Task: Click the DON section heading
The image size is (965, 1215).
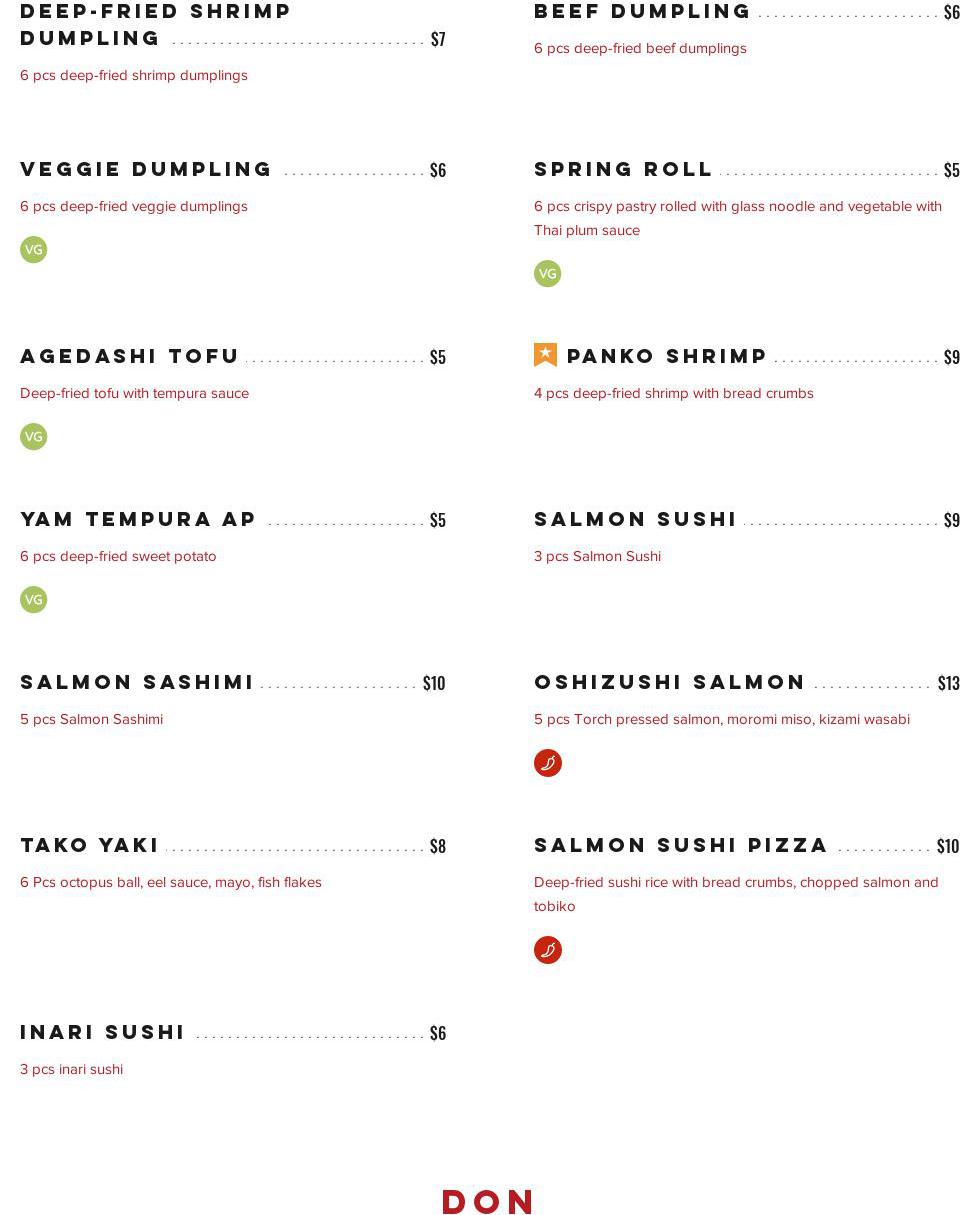Action: 488,1201
